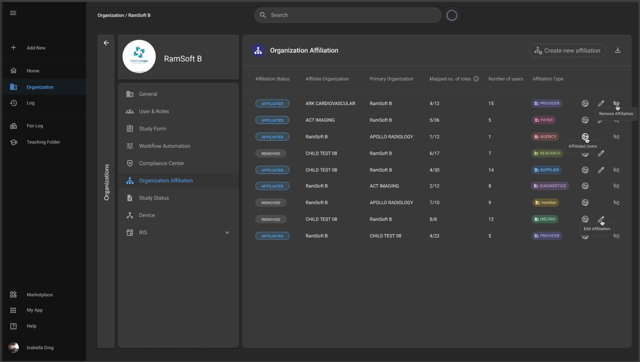
Task: View affiliated users in the DIAGNOSTICS row
Action: (x=585, y=186)
